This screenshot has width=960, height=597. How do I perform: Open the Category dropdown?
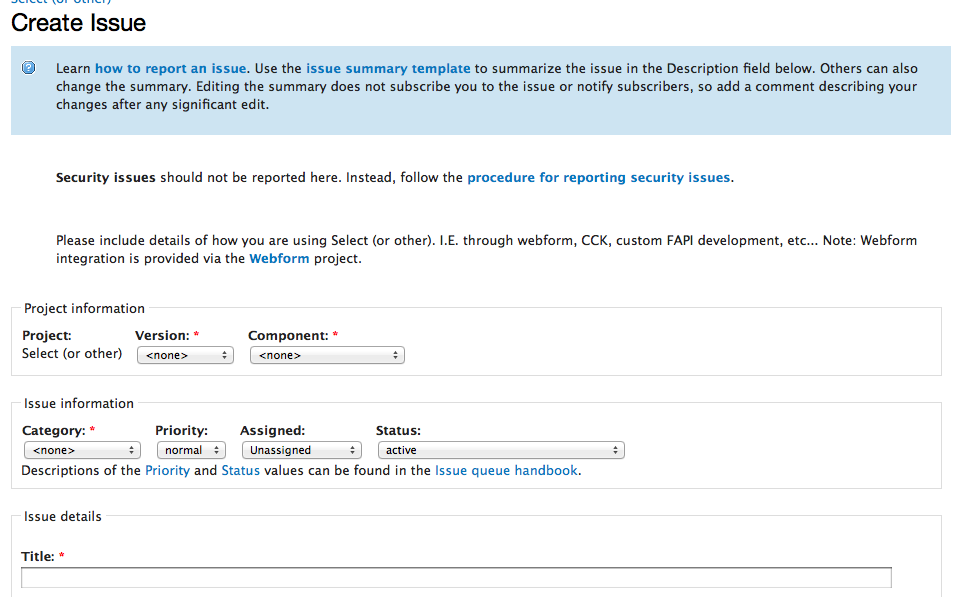82,450
